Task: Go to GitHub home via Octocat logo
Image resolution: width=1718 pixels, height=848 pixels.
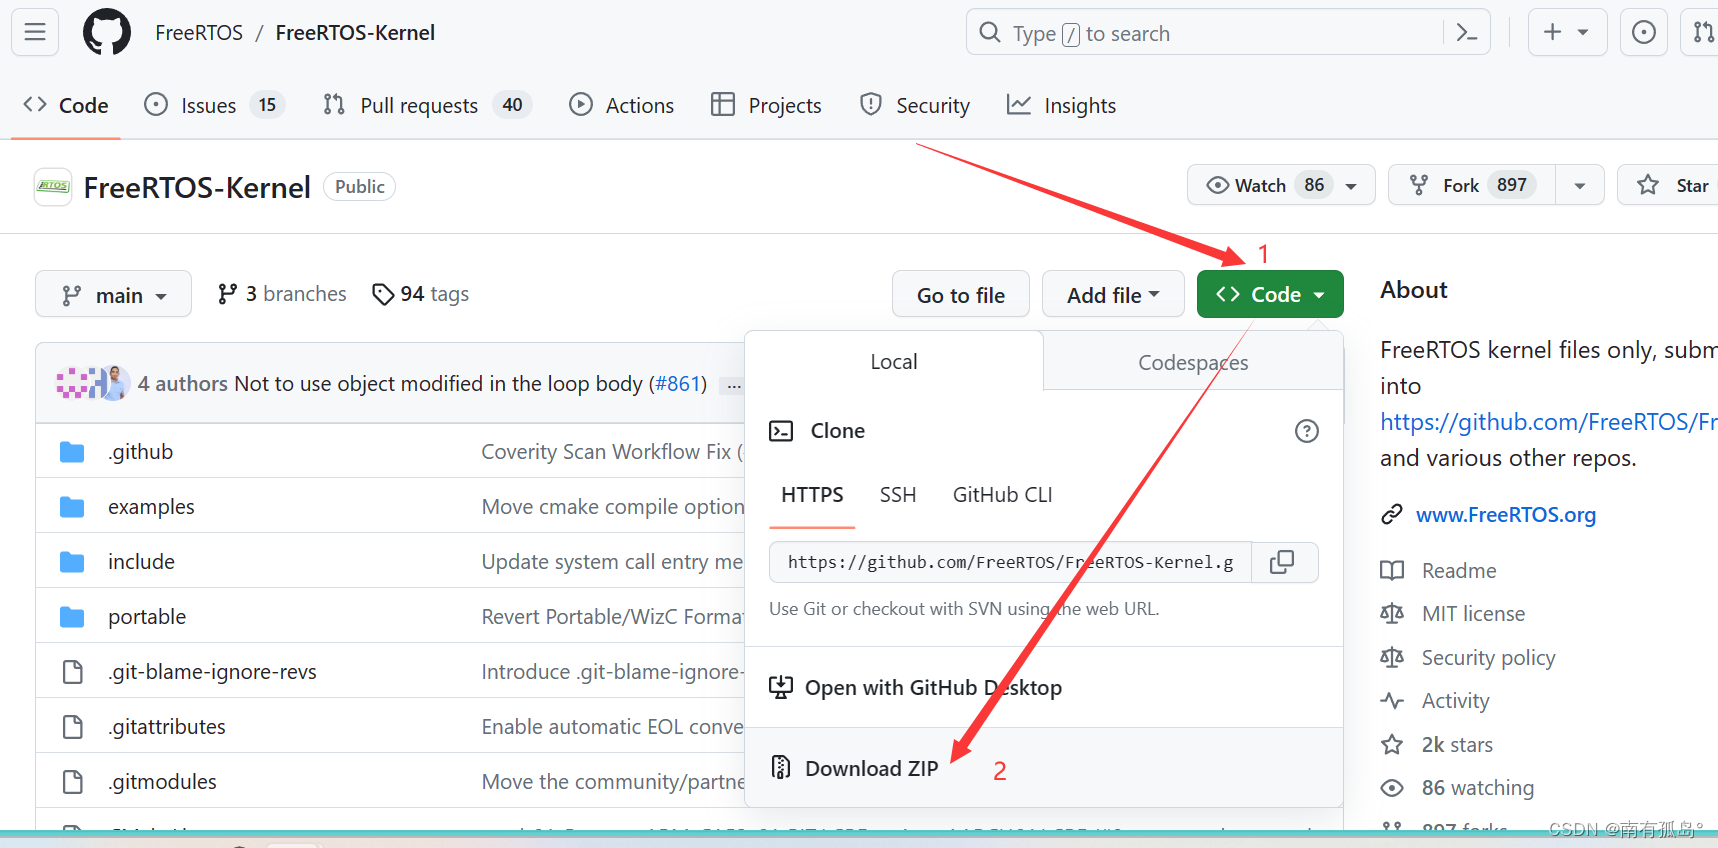Action: [x=107, y=32]
